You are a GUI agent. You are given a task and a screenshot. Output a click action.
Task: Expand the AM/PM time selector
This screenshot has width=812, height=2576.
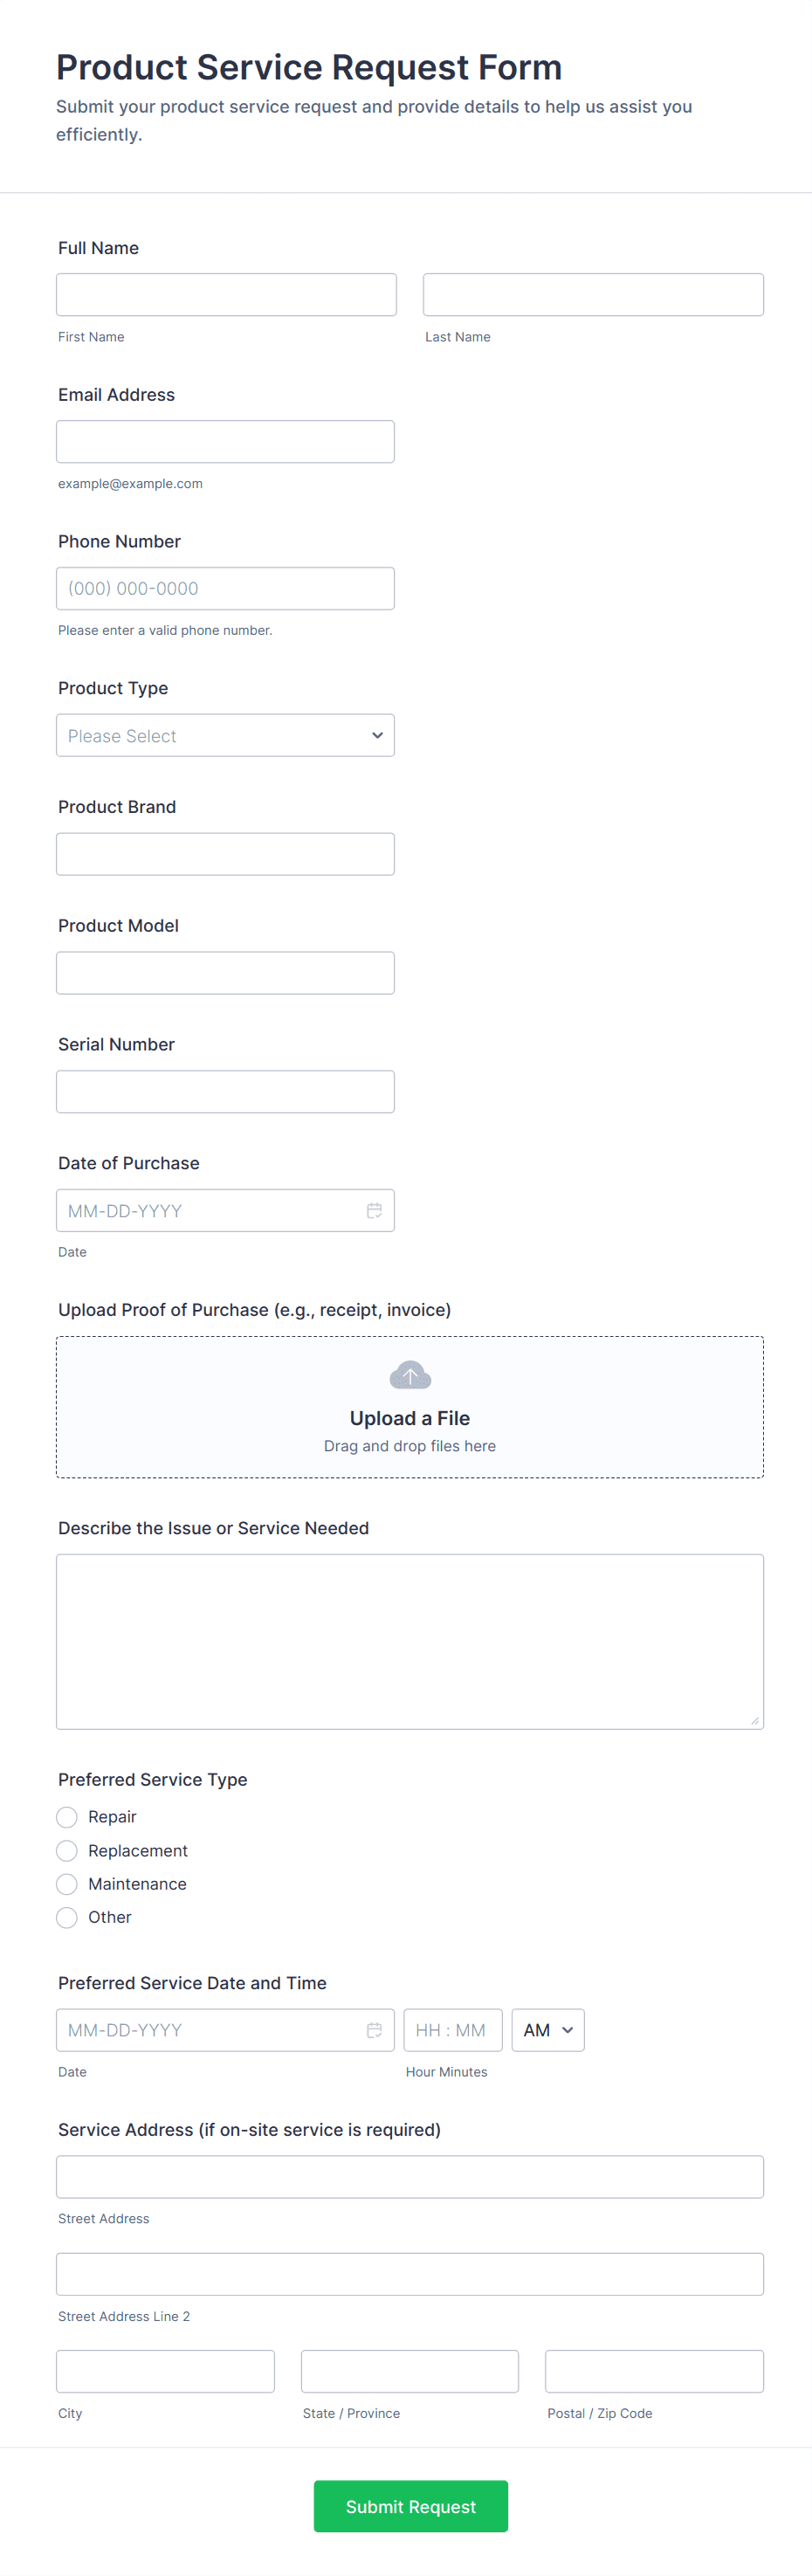tap(547, 2029)
